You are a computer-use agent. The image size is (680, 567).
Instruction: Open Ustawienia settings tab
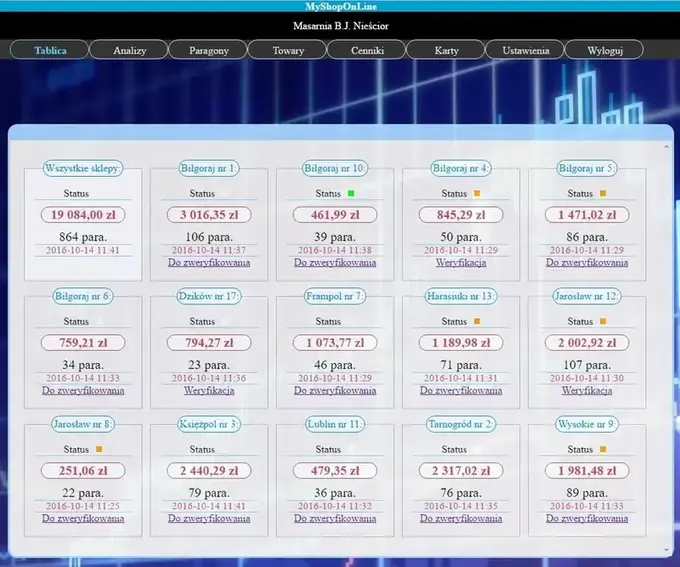526,50
